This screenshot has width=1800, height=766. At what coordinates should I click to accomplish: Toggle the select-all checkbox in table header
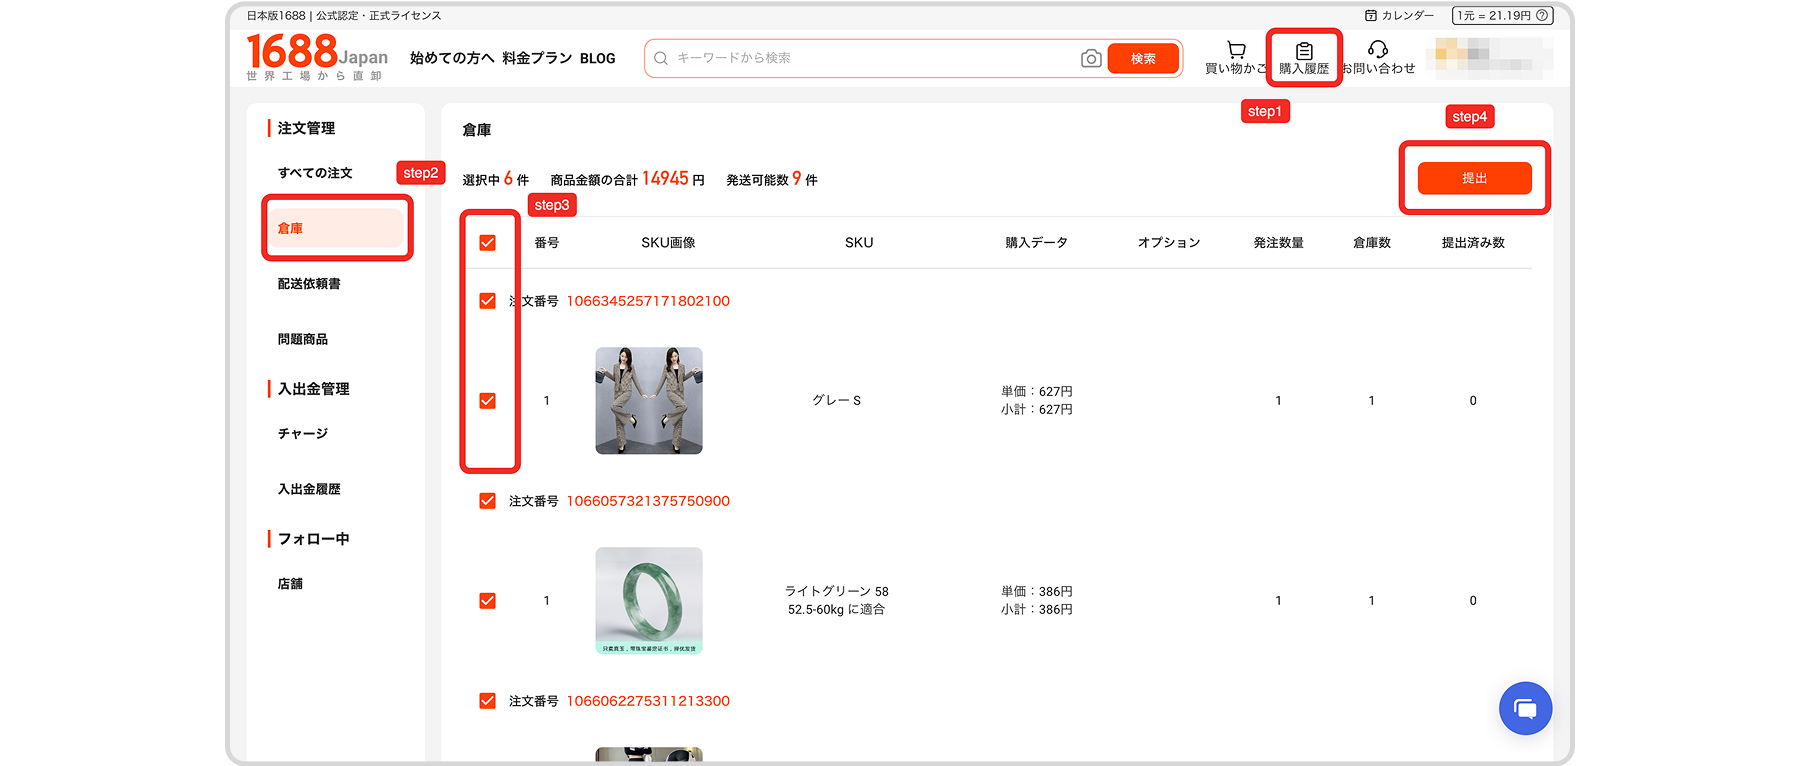pyautogui.click(x=488, y=243)
